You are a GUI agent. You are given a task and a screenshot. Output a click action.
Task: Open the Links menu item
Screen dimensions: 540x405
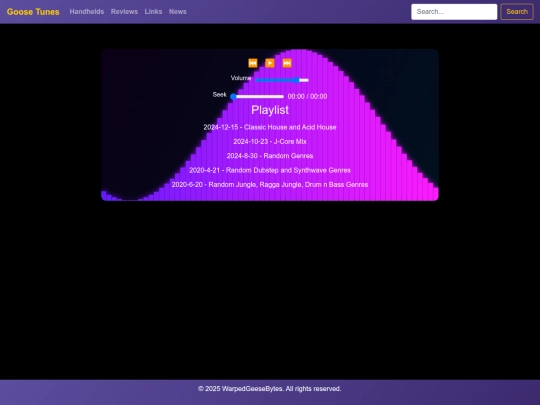click(153, 12)
